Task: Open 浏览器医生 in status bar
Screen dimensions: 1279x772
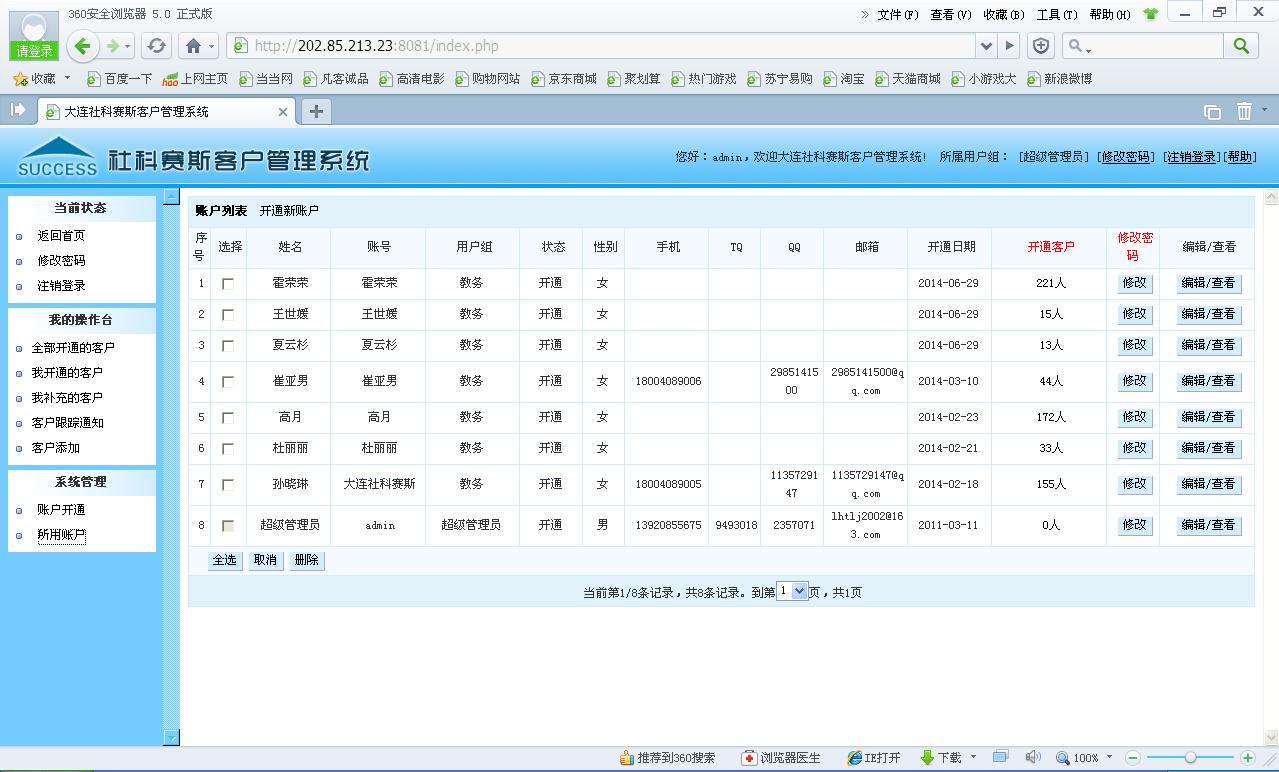Action: pyautogui.click(x=781, y=758)
